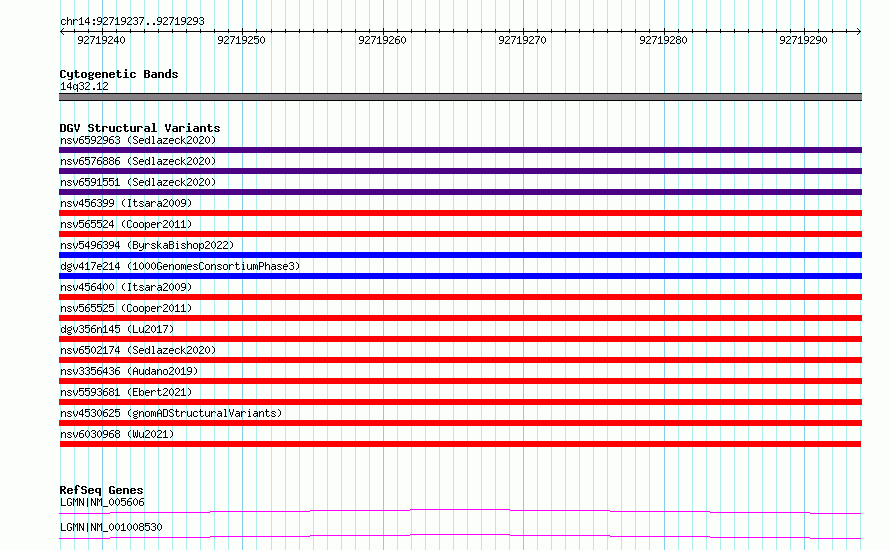Click the chr14:92719237..92719293 region label

132,22
